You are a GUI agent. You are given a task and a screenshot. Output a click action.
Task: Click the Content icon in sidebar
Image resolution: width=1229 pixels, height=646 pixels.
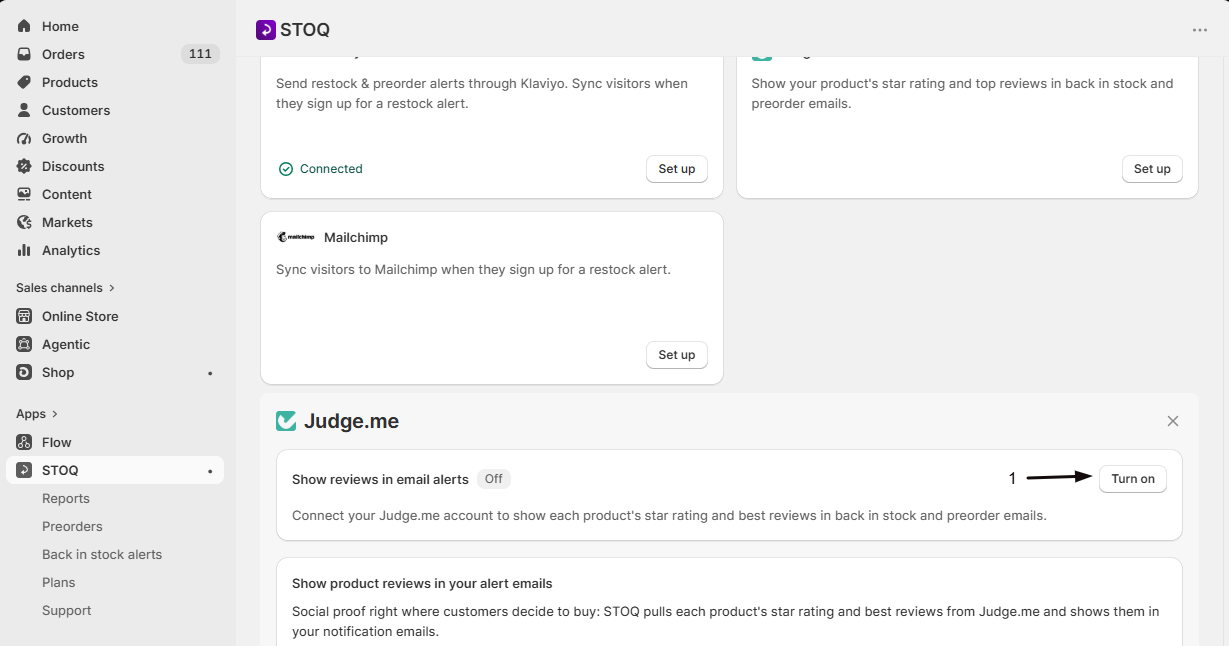click(24, 194)
